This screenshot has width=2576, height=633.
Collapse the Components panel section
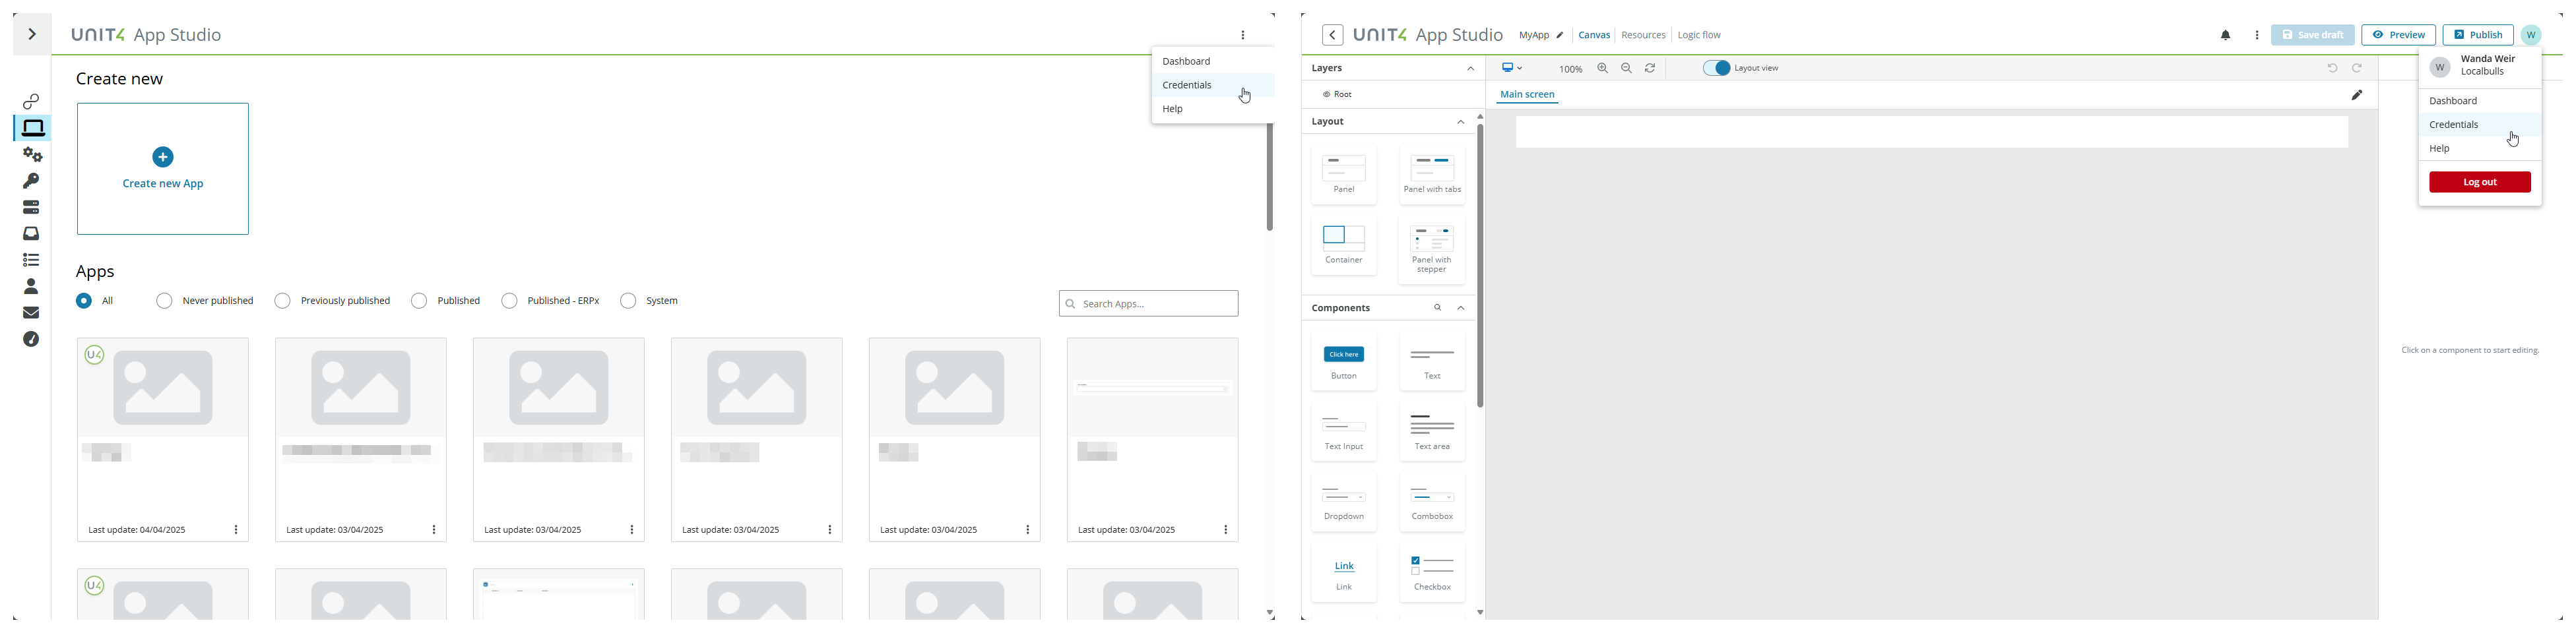coord(1461,308)
